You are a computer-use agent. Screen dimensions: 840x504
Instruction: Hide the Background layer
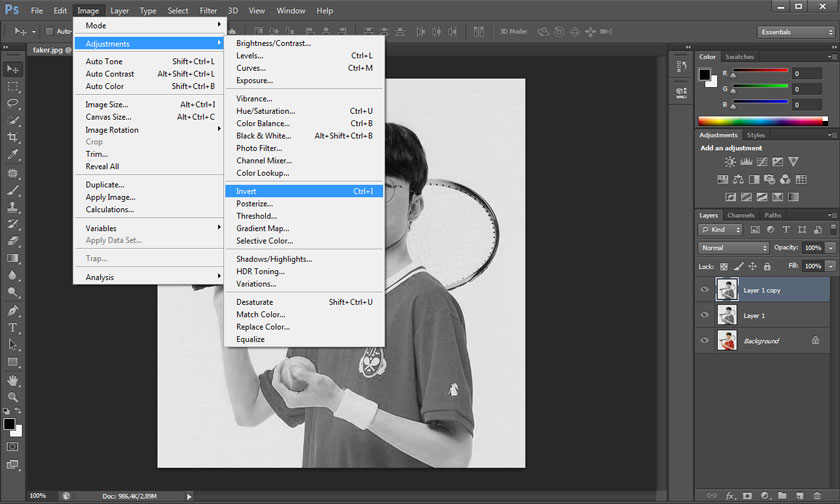(x=705, y=340)
